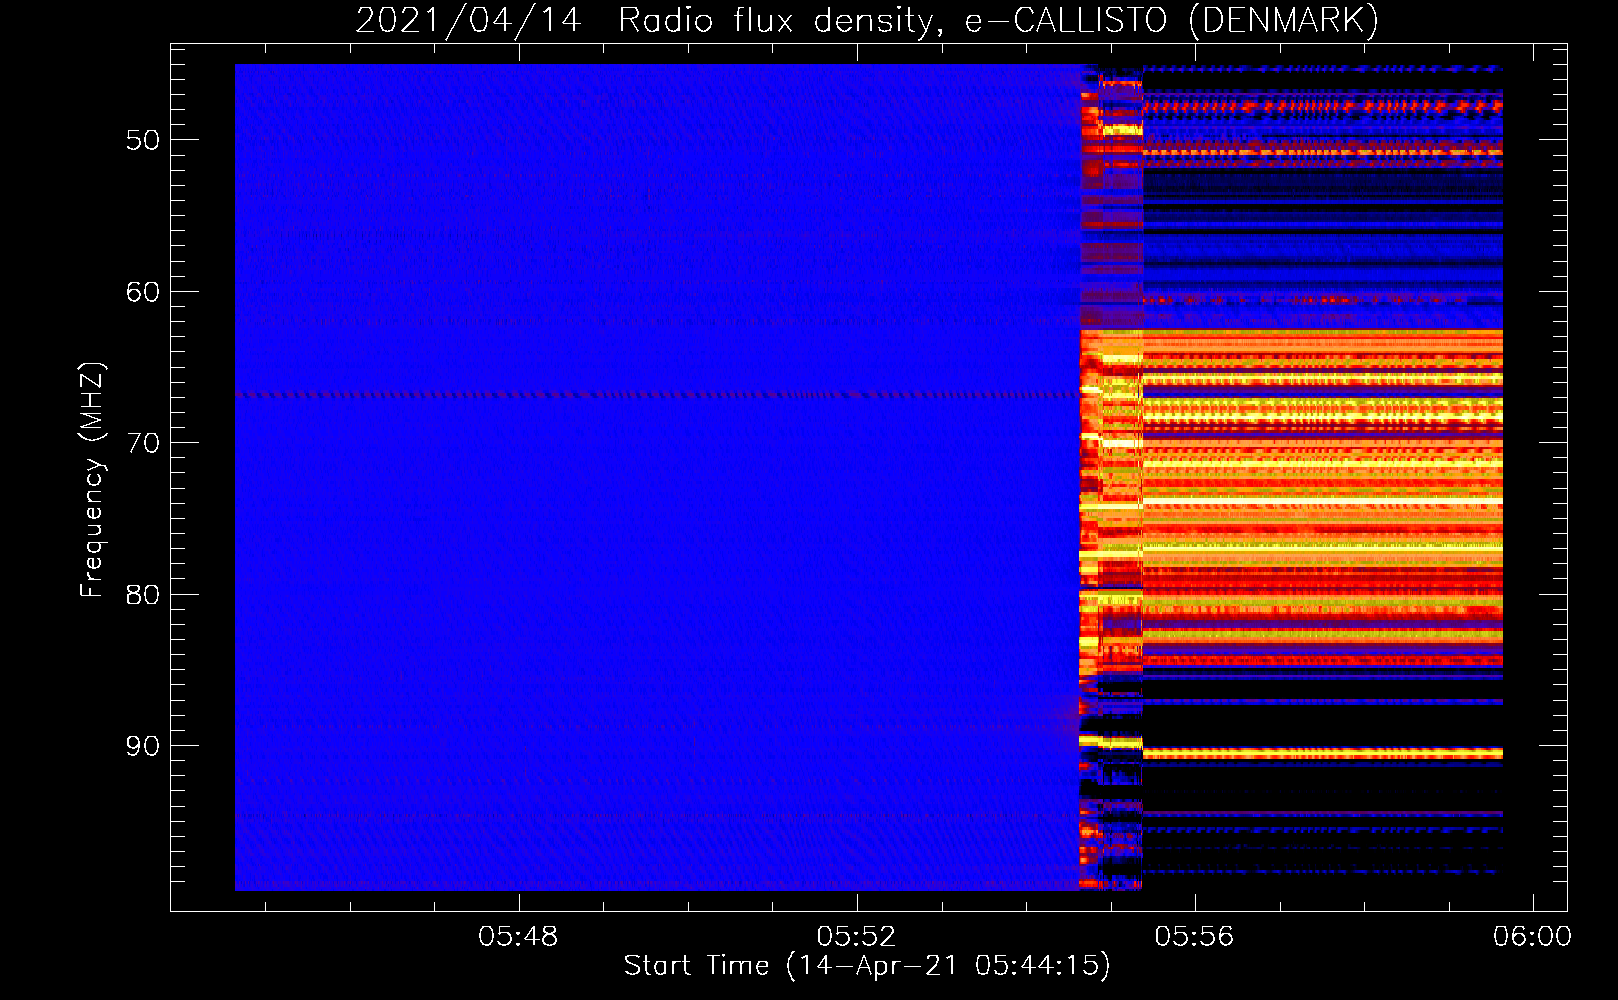
Task: Click the 05:52 time tick label
Action: click(856, 937)
